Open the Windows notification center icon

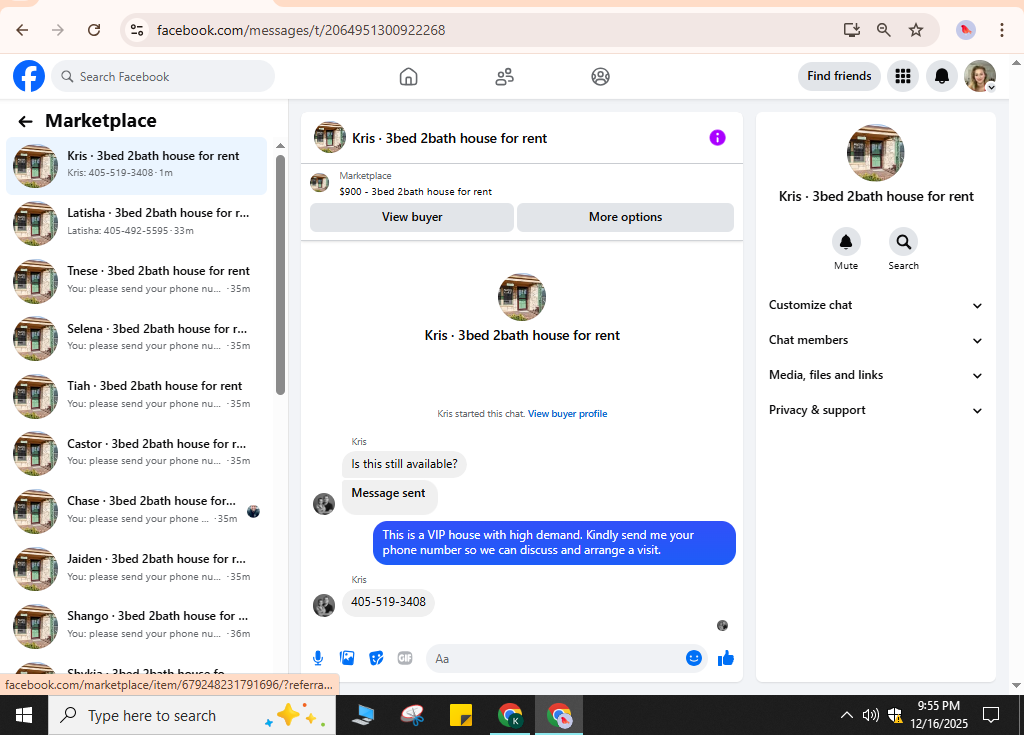pyautogui.click(x=991, y=715)
